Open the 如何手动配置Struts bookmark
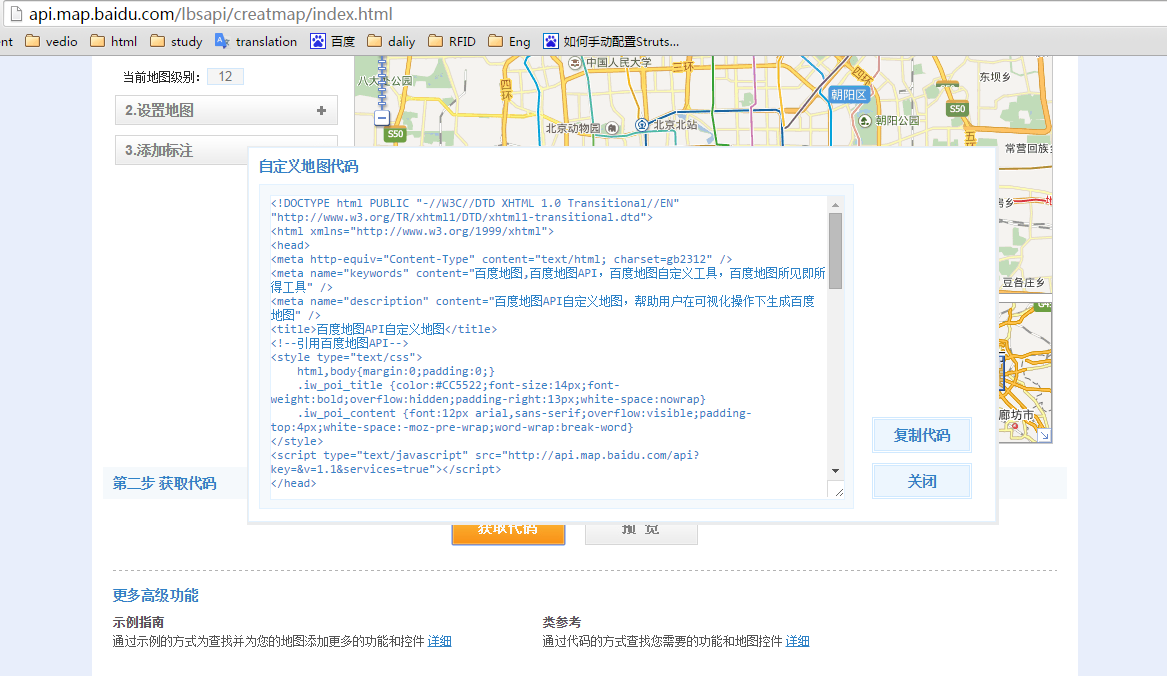The width and height of the screenshot is (1167, 676). pos(611,42)
